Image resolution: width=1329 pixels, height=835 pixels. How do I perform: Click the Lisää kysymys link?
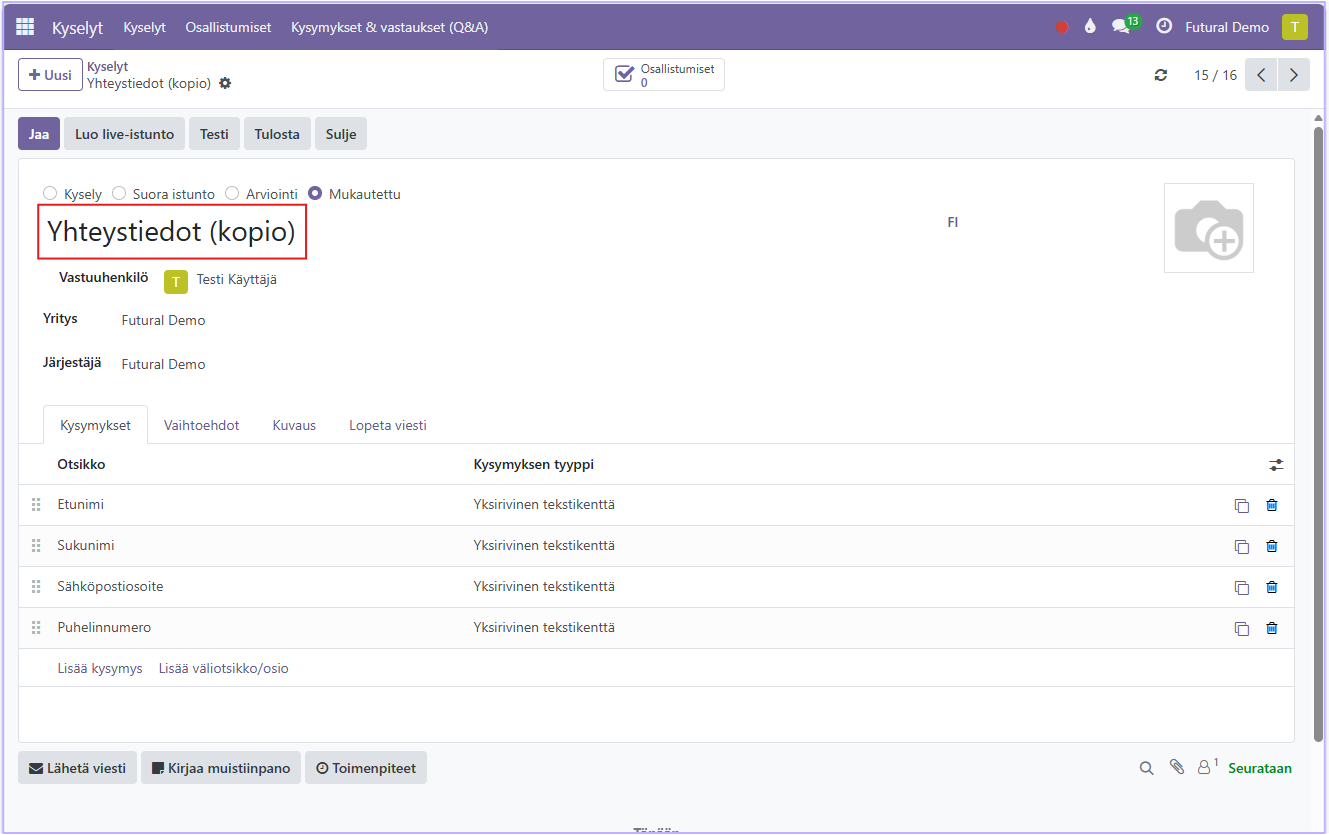pos(100,668)
